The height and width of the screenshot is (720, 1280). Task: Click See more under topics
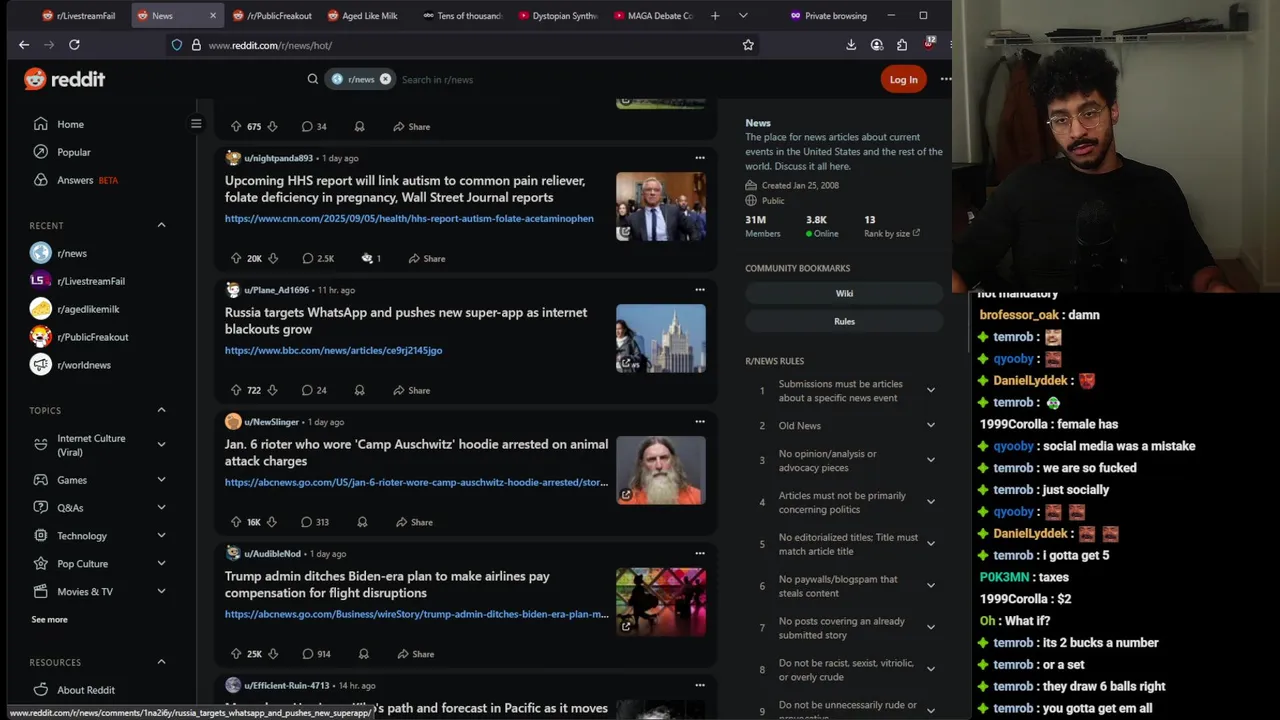click(x=49, y=619)
